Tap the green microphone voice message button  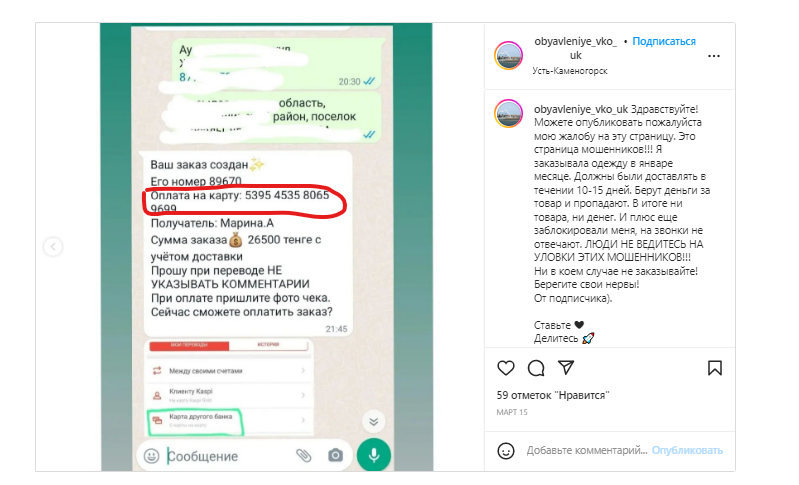click(x=374, y=455)
